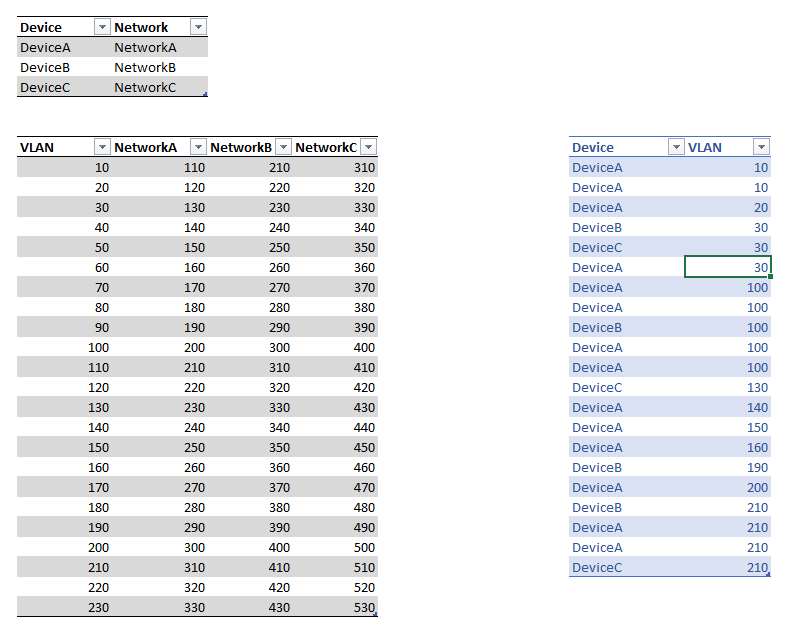The width and height of the screenshot is (791, 632).
Task: Select the cell containing 530
Action: [x=364, y=607]
